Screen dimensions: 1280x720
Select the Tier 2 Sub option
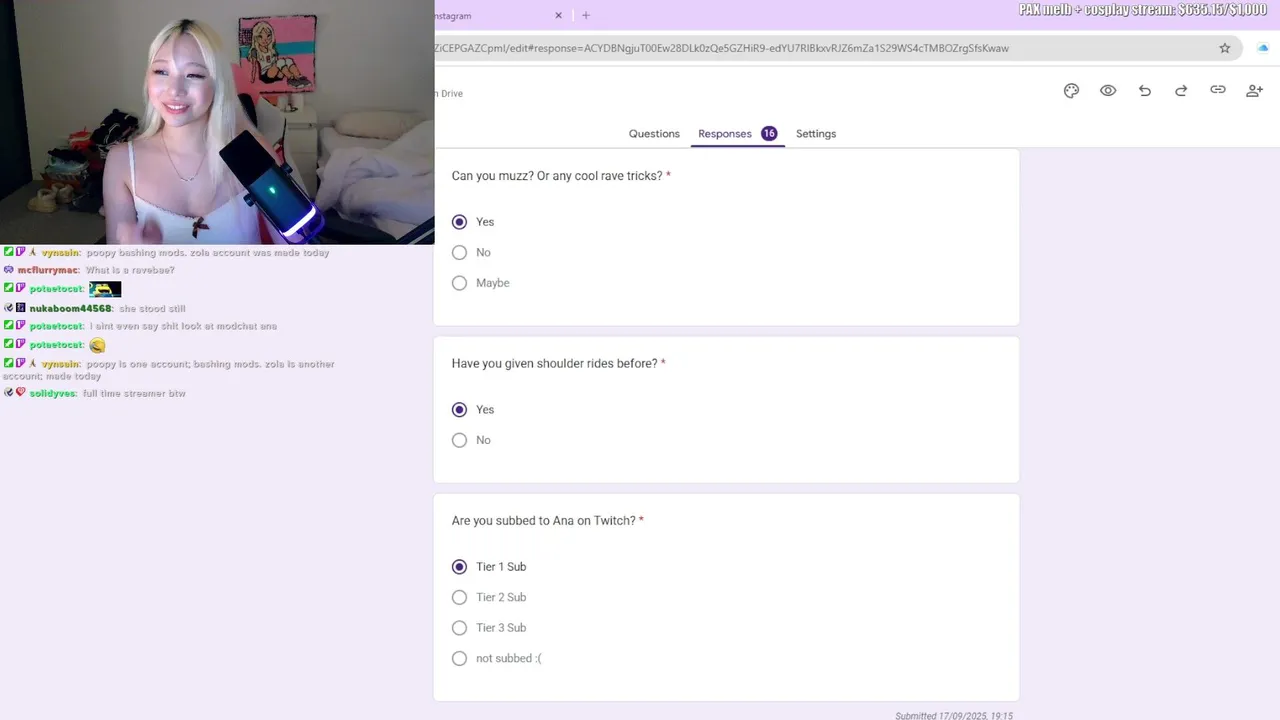[x=489, y=597]
